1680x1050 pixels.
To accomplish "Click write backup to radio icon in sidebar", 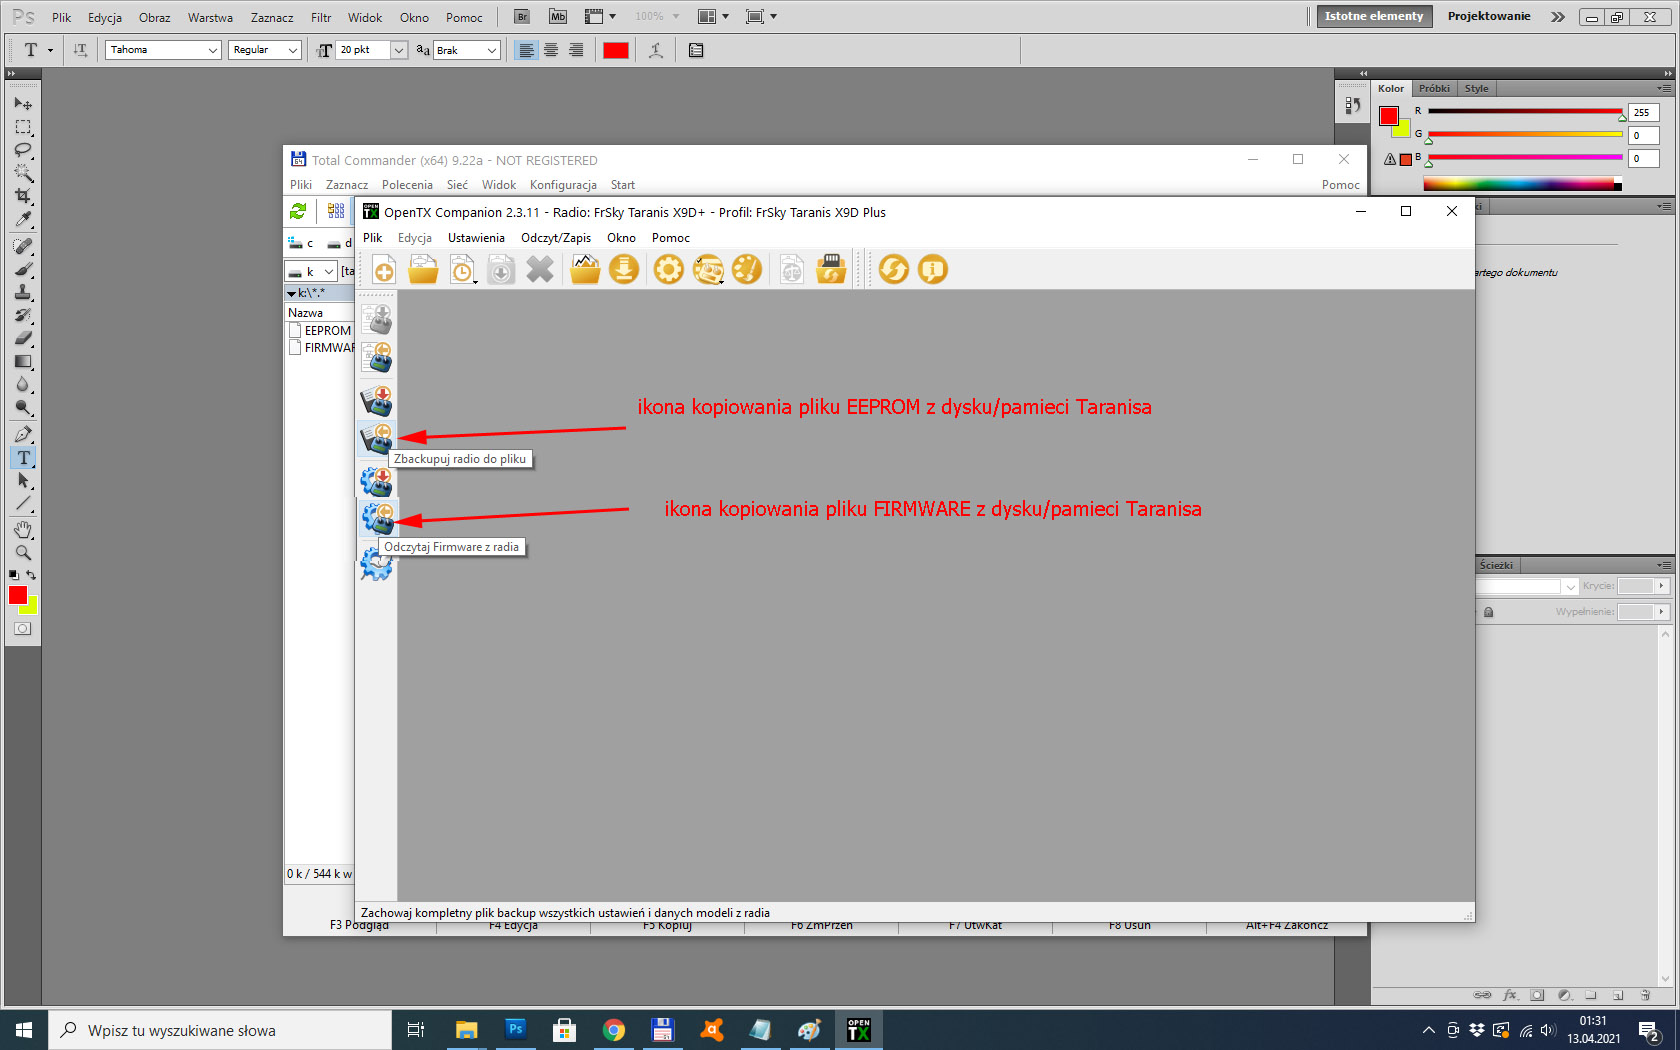I will [x=377, y=400].
